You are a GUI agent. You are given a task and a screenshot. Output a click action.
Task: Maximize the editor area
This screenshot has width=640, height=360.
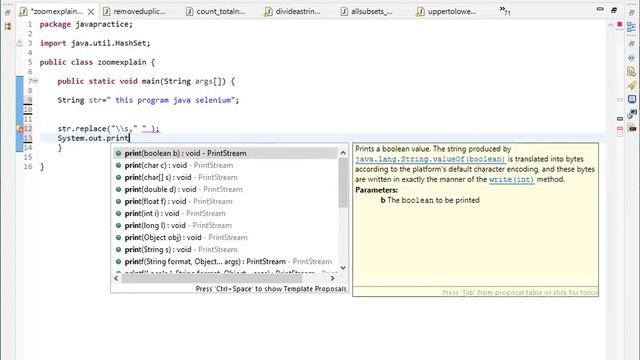(613, 10)
